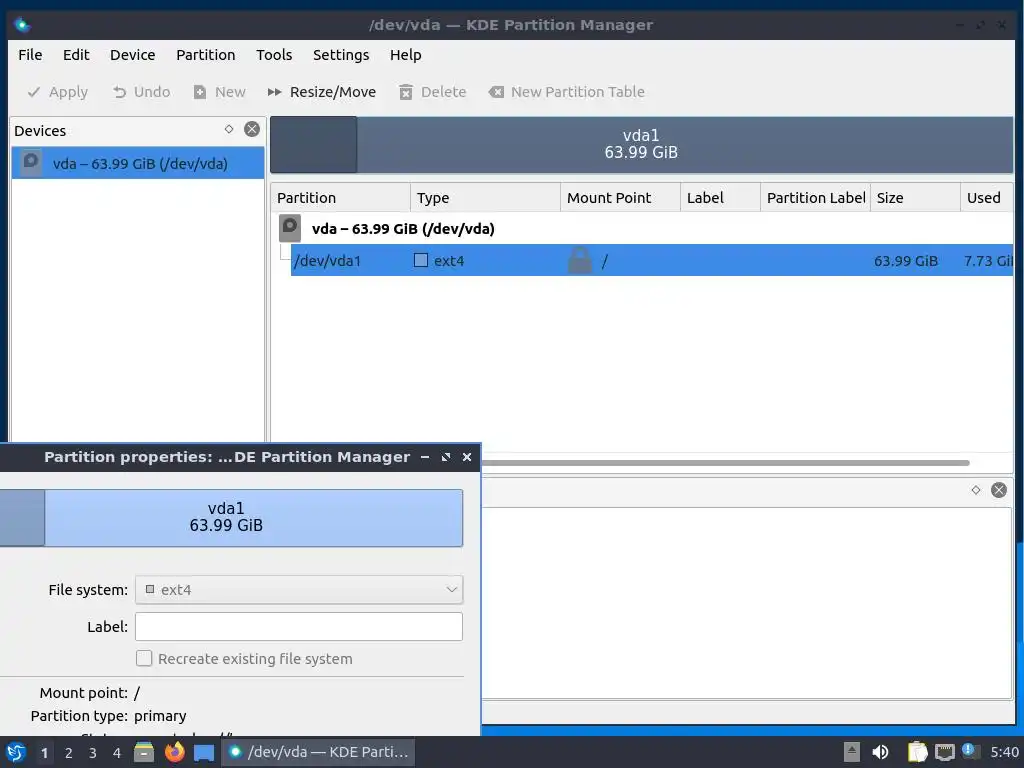Open the Help menu
The height and width of the screenshot is (768, 1024).
click(406, 55)
